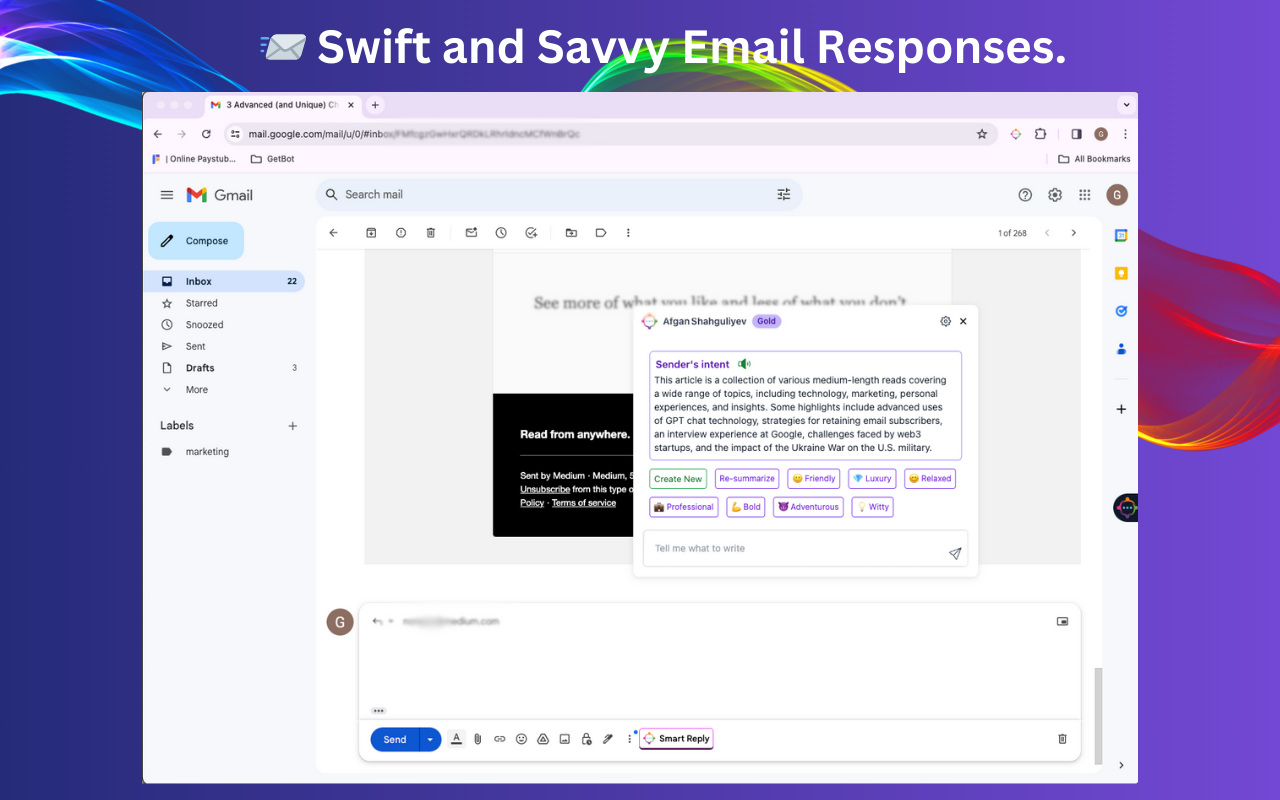Insert a link into the reply
Screen dimensions: 1280x800
(x=500, y=739)
